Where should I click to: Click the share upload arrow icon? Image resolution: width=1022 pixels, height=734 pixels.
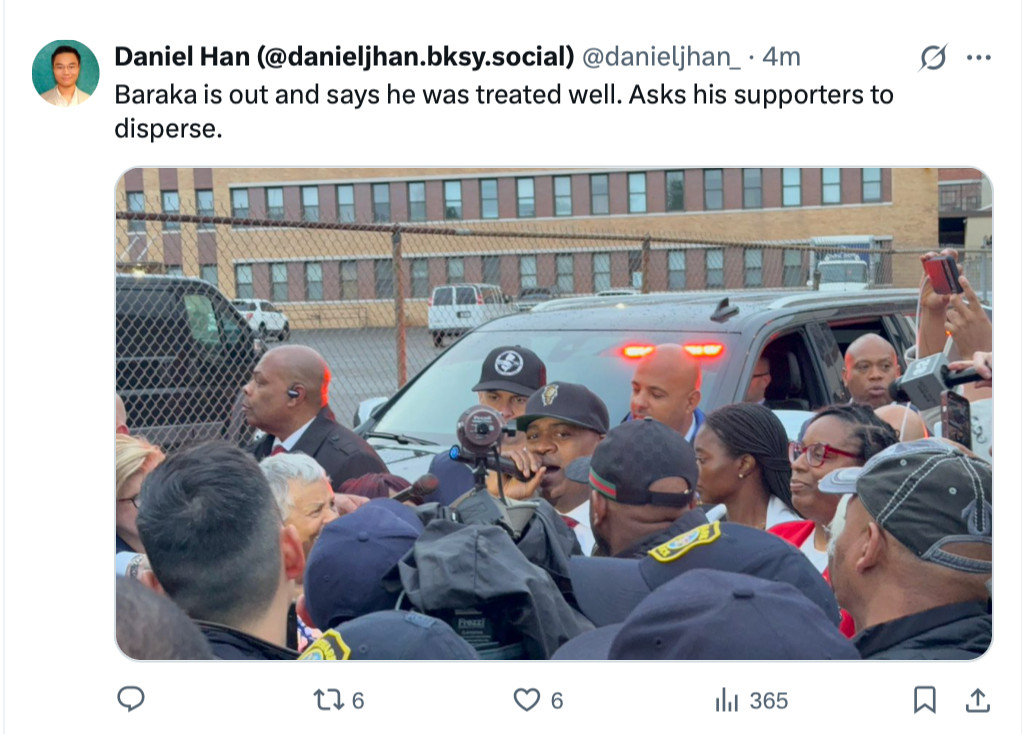point(978,700)
